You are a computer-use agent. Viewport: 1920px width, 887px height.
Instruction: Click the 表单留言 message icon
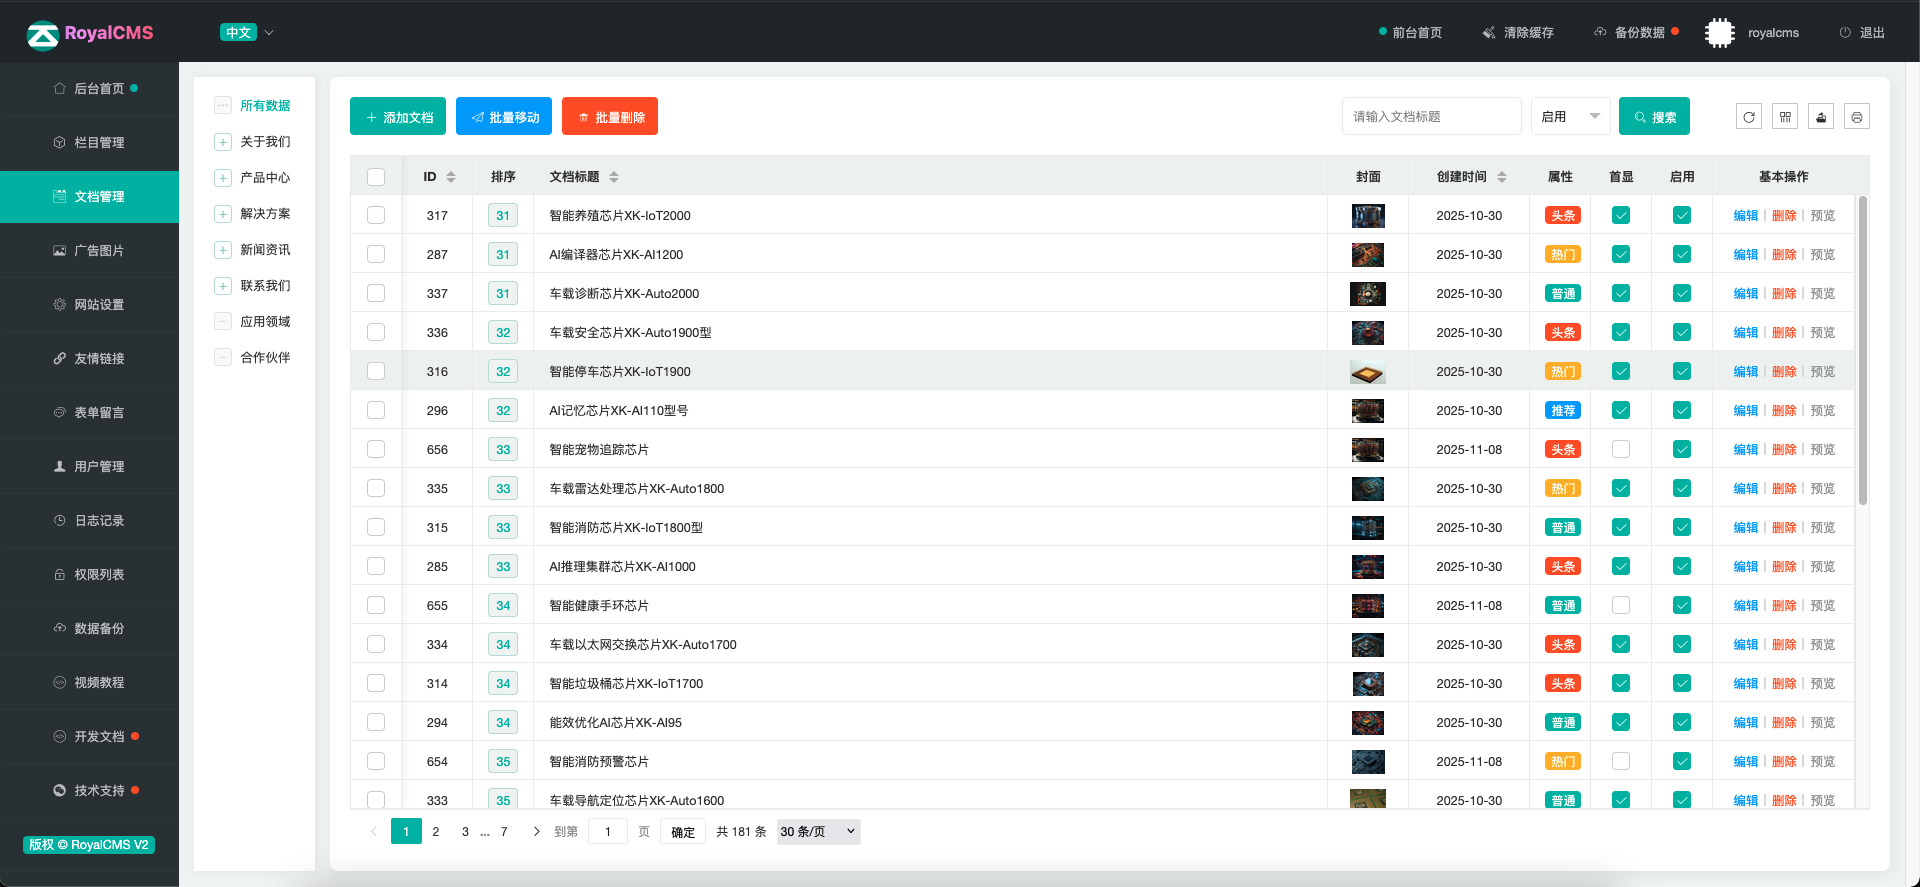[60, 412]
